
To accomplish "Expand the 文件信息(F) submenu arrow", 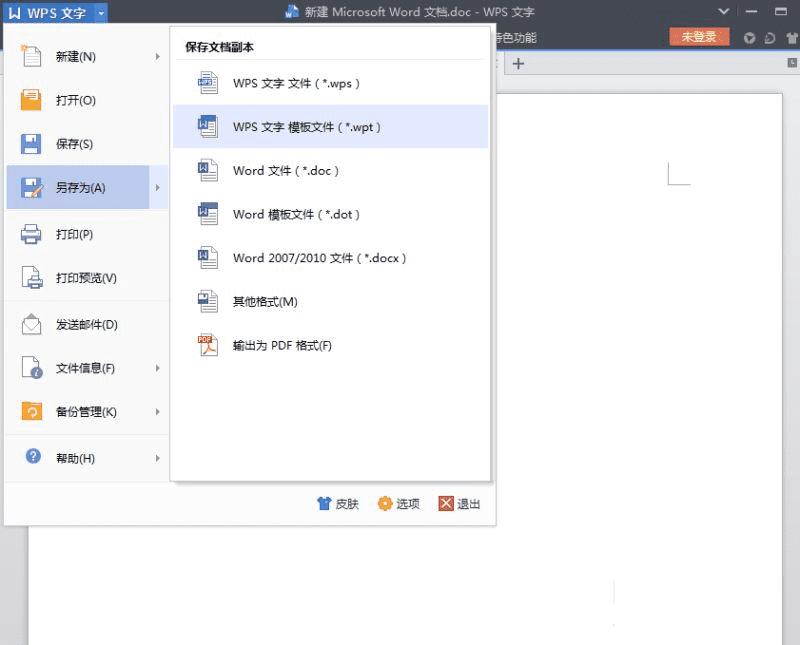I will pyautogui.click(x=158, y=368).
